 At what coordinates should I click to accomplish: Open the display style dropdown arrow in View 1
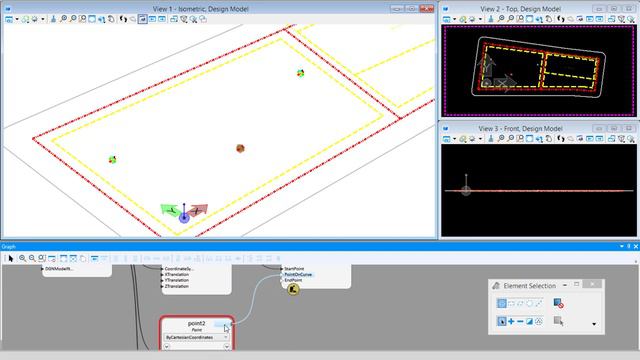pos(42,19)
